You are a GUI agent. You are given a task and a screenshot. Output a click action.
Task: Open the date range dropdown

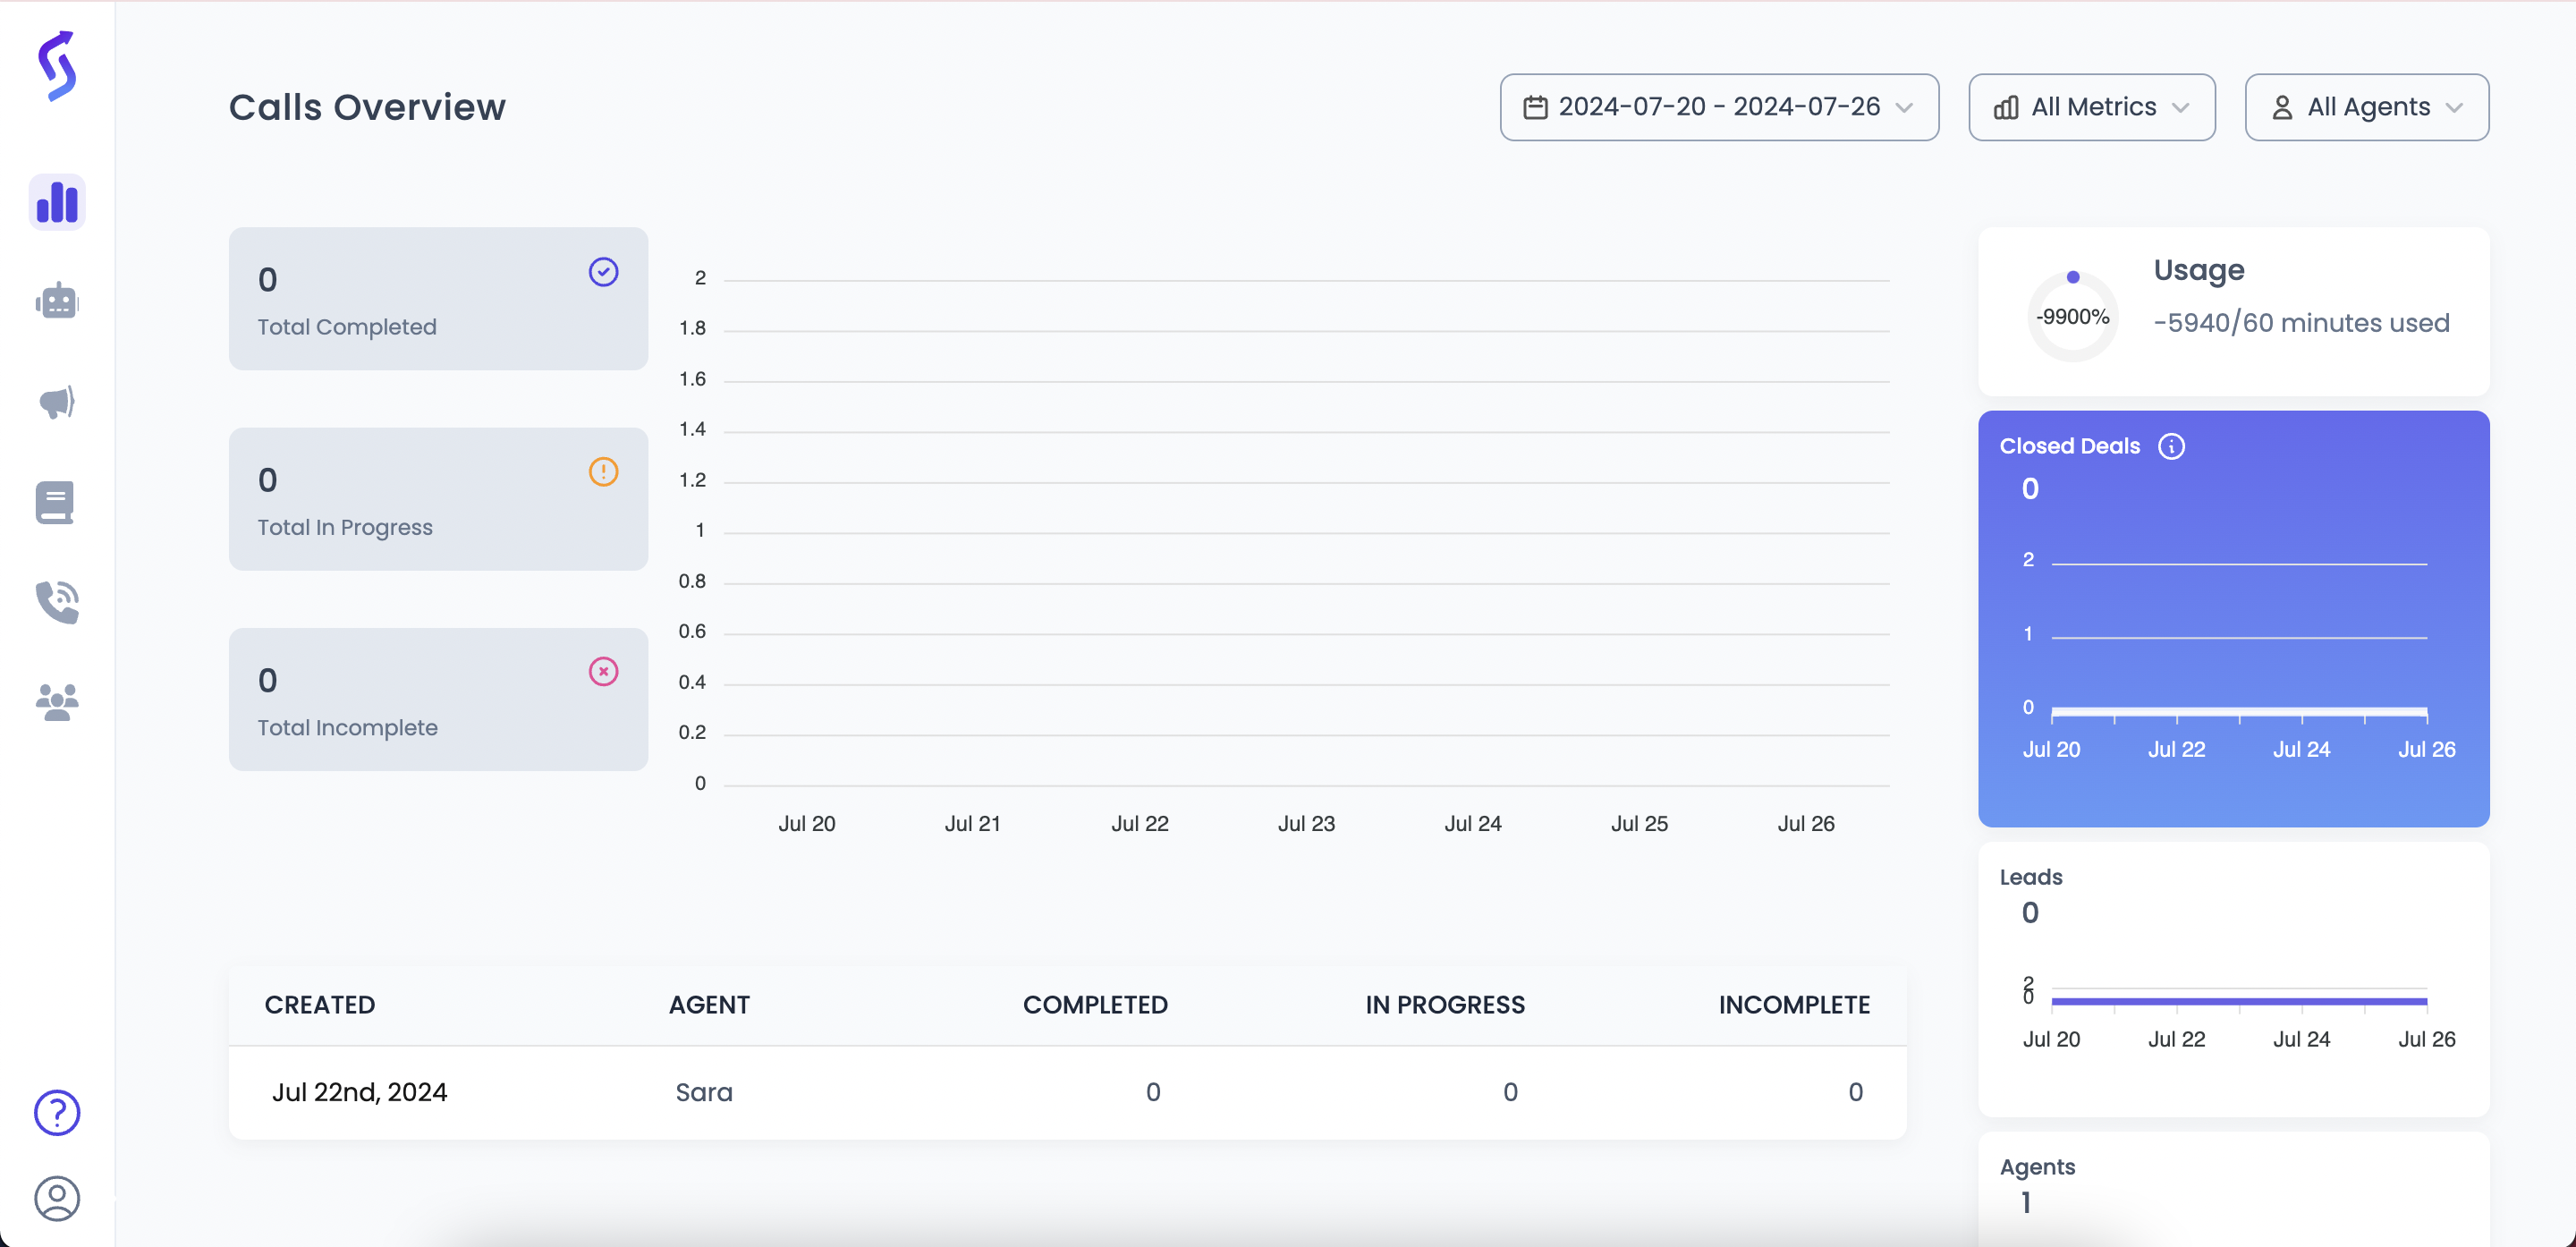tap(1718, 107)
